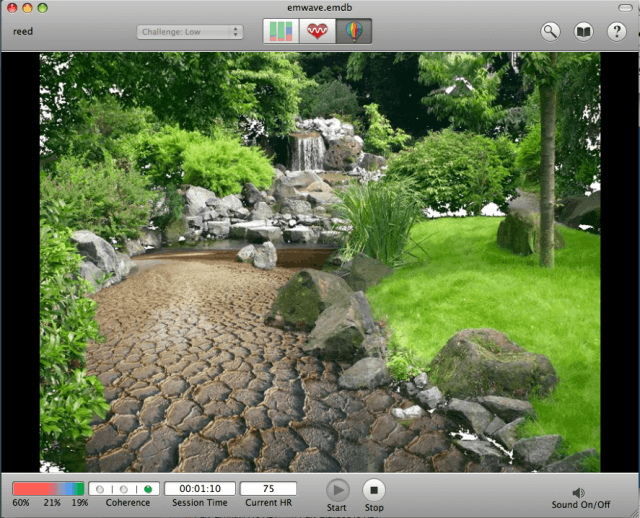Viewport: 640px width, 518px height.
Task: Click the garden scene waterfall image
Action: pos(308,152)
